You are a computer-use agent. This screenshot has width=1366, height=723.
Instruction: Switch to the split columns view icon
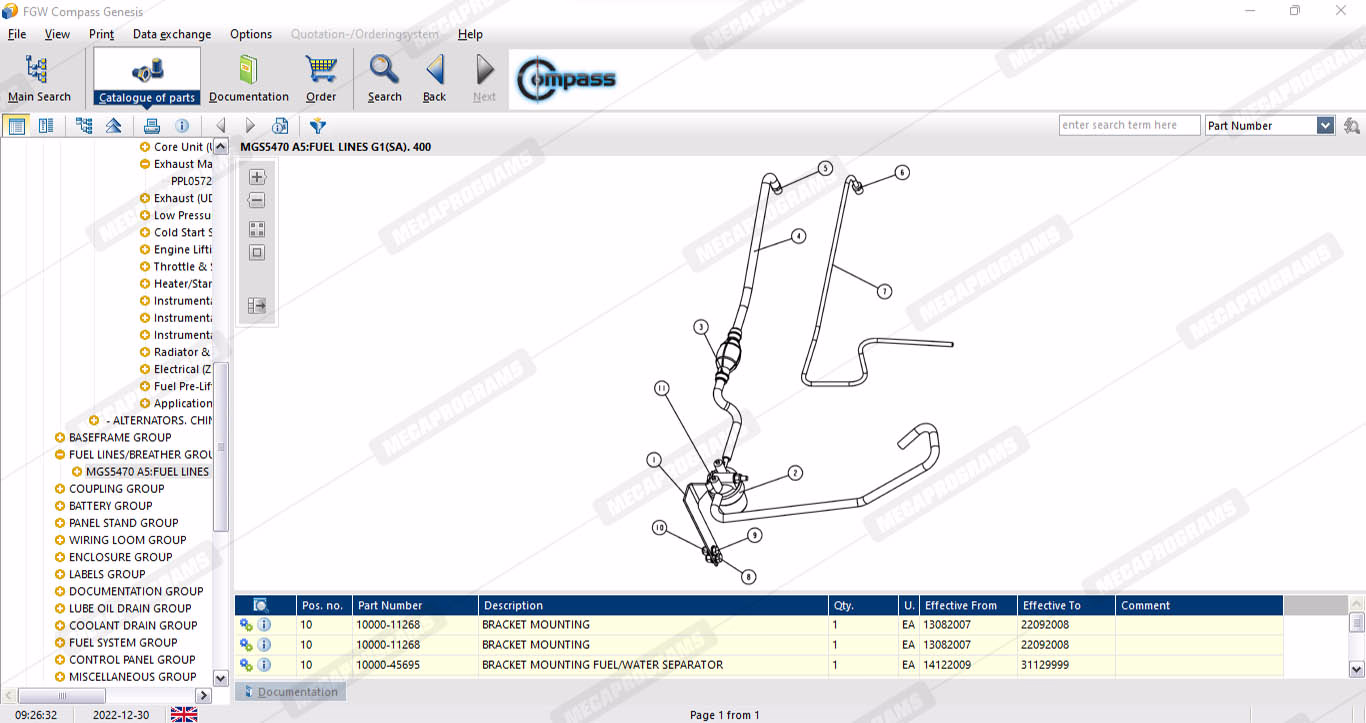point(46,126)
